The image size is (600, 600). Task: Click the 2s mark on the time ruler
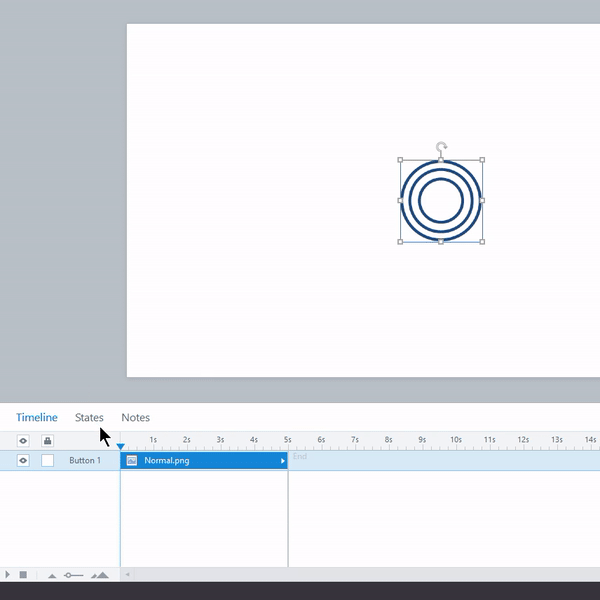187,440
